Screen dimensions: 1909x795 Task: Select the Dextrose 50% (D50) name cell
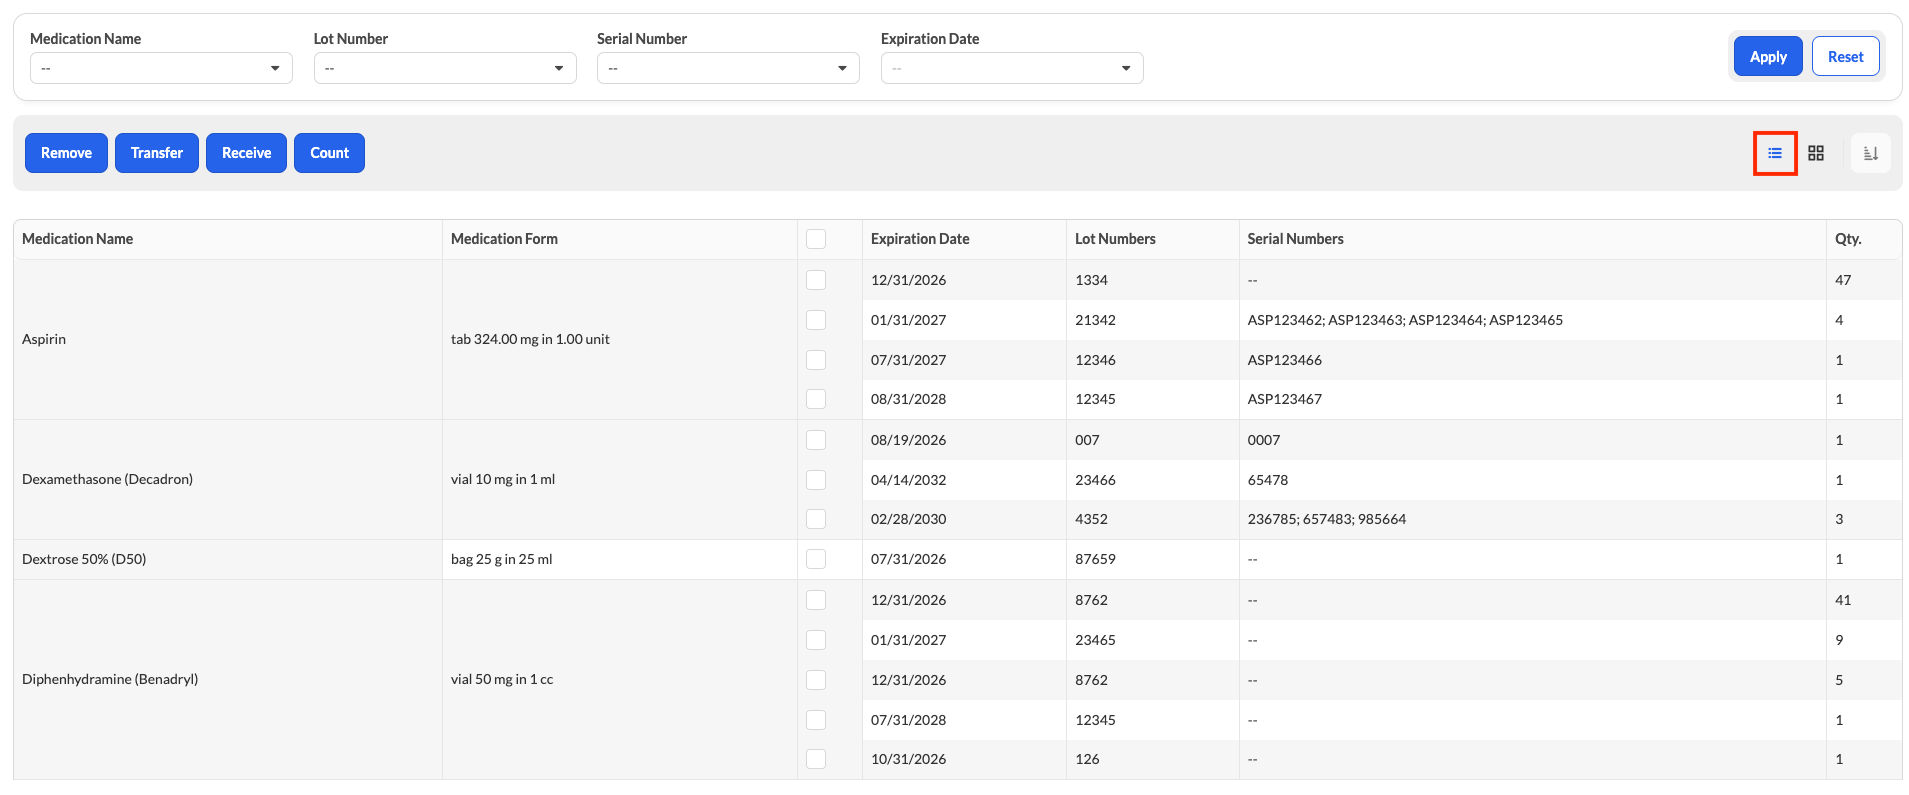tap(228, 559)
